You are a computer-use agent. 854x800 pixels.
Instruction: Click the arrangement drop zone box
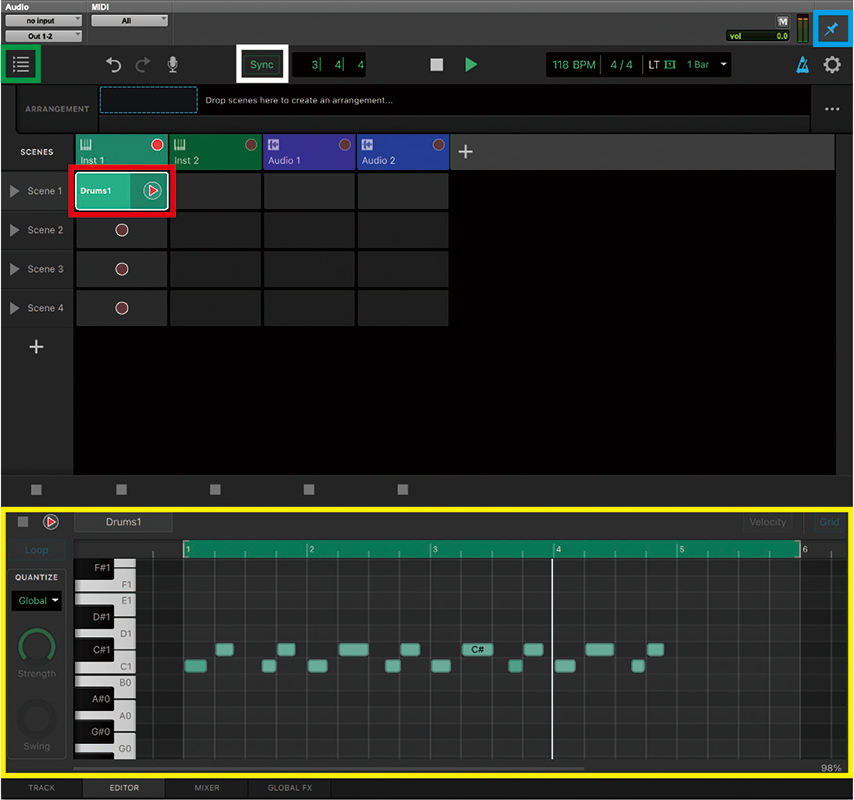tap(149, 100)
